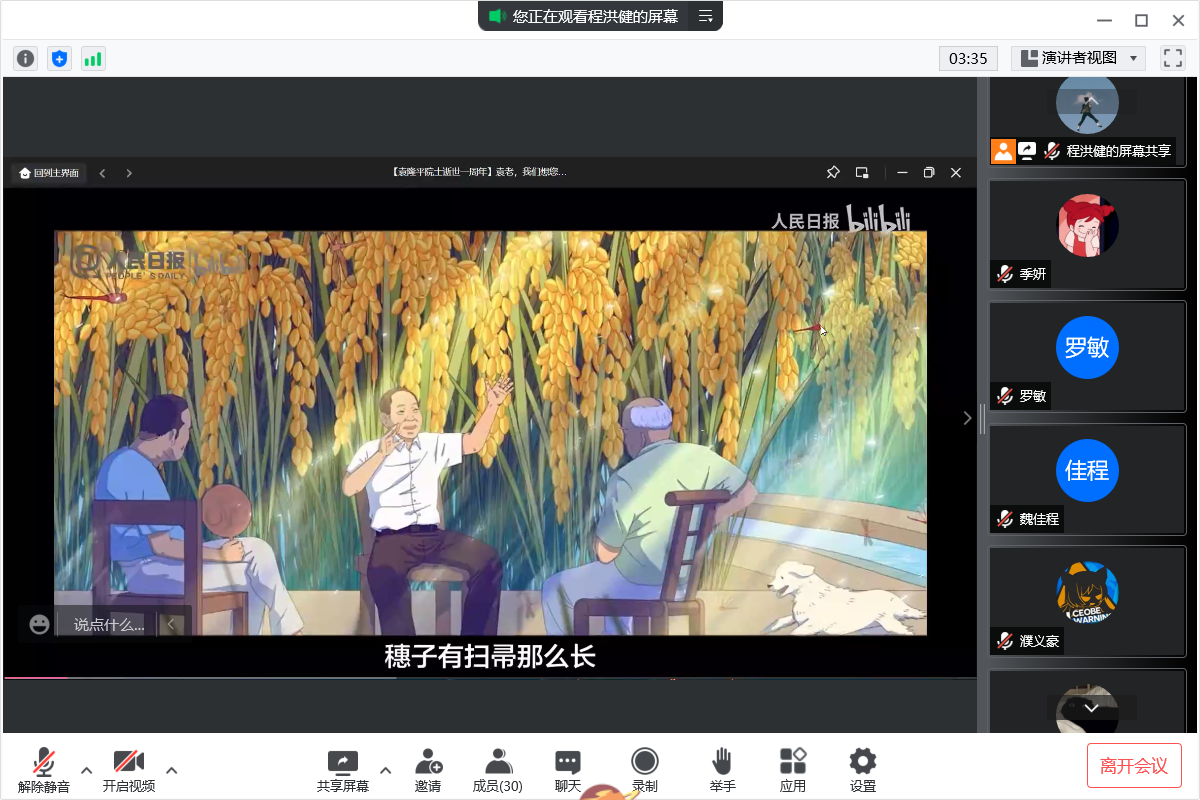Start recording with 录制 button
Screen dimensions: 1200x800
(645, 770)
